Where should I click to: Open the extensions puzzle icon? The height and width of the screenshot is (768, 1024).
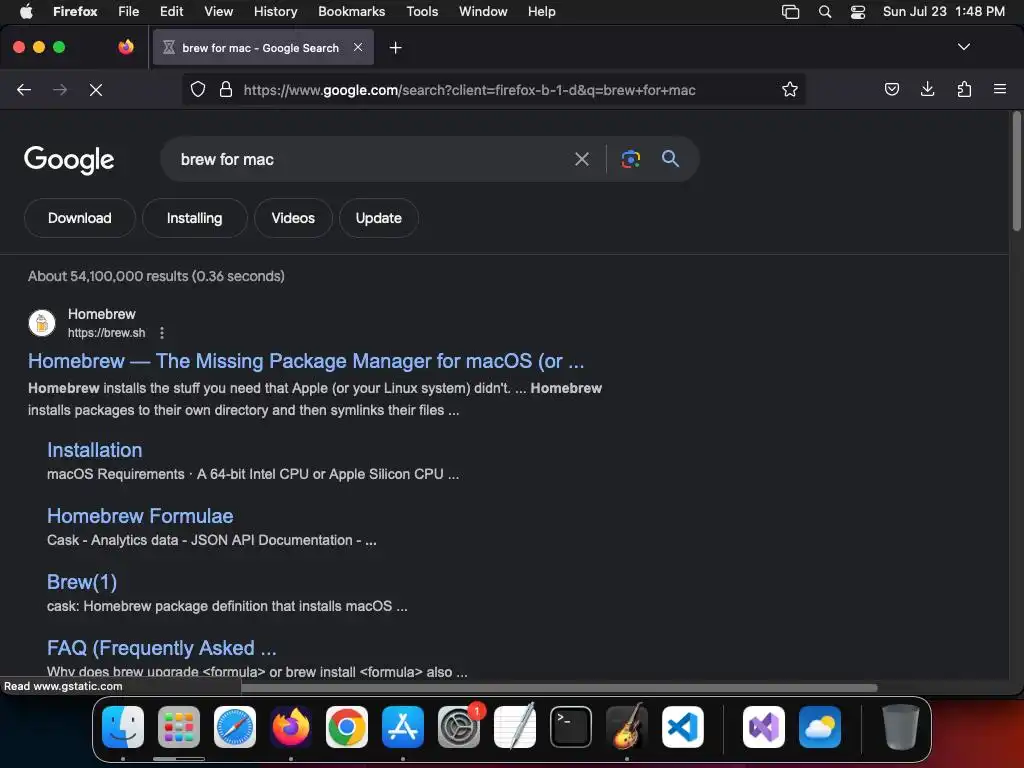coord(964,89)
